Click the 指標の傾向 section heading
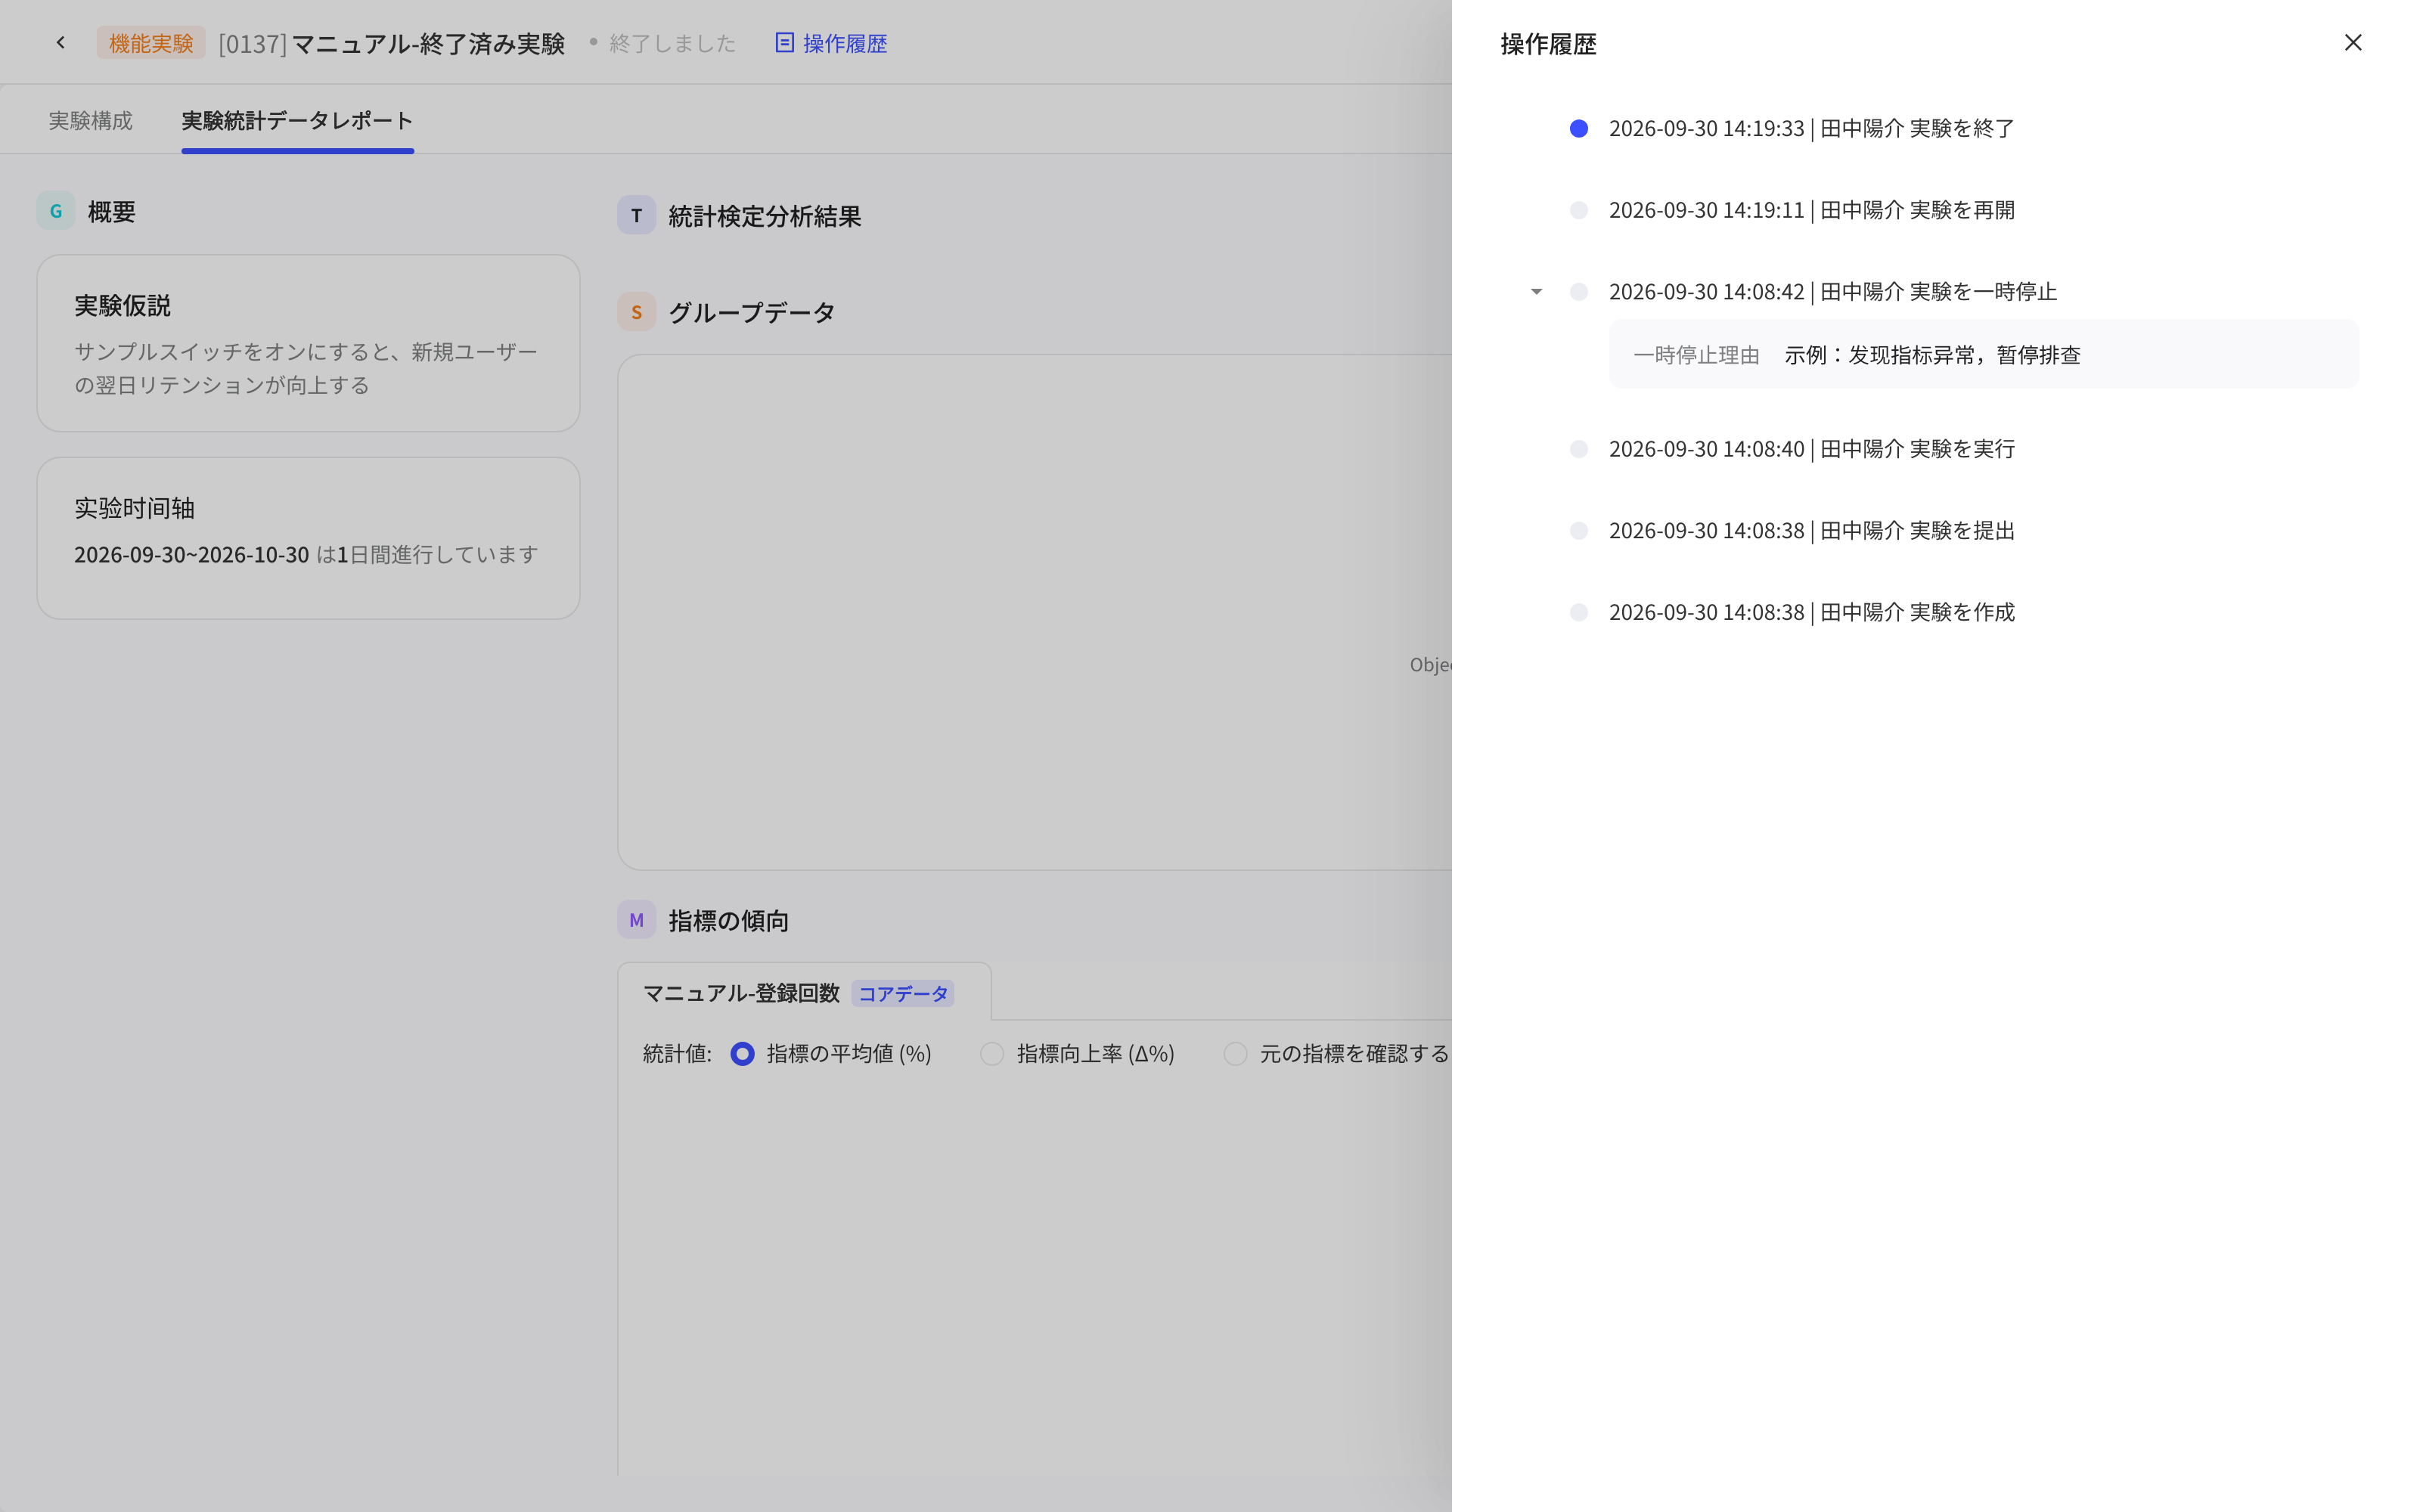 (x=728, y=921)
